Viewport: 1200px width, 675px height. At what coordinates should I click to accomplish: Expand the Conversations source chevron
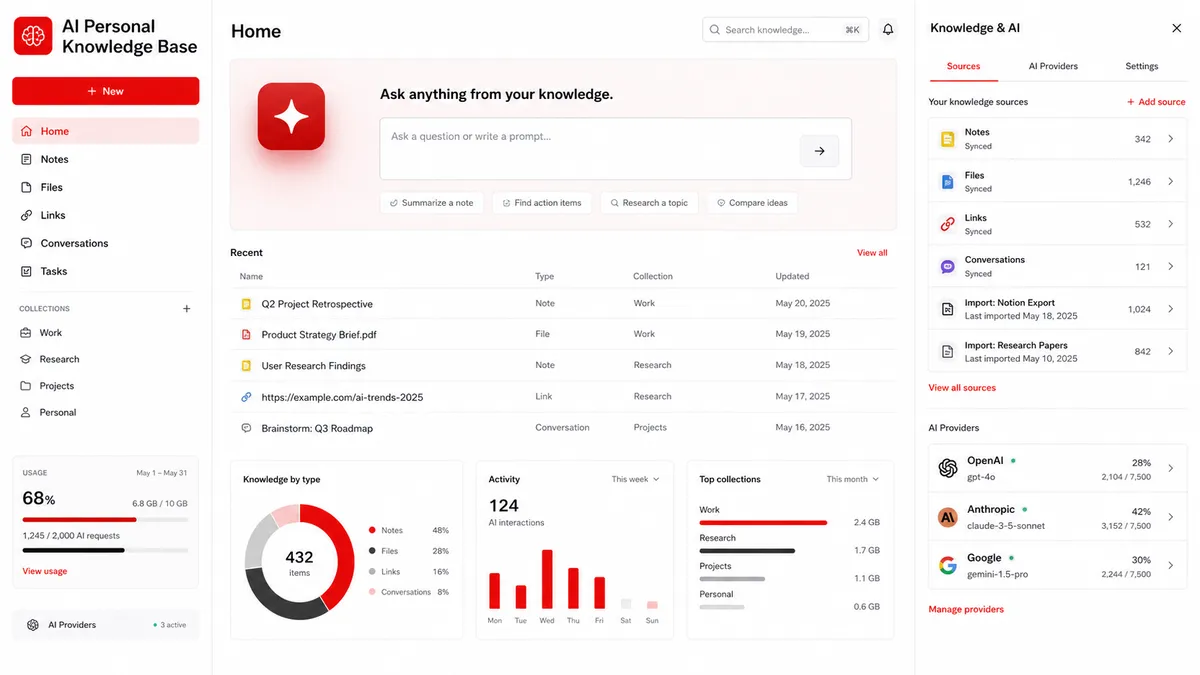coord(1171,267)
